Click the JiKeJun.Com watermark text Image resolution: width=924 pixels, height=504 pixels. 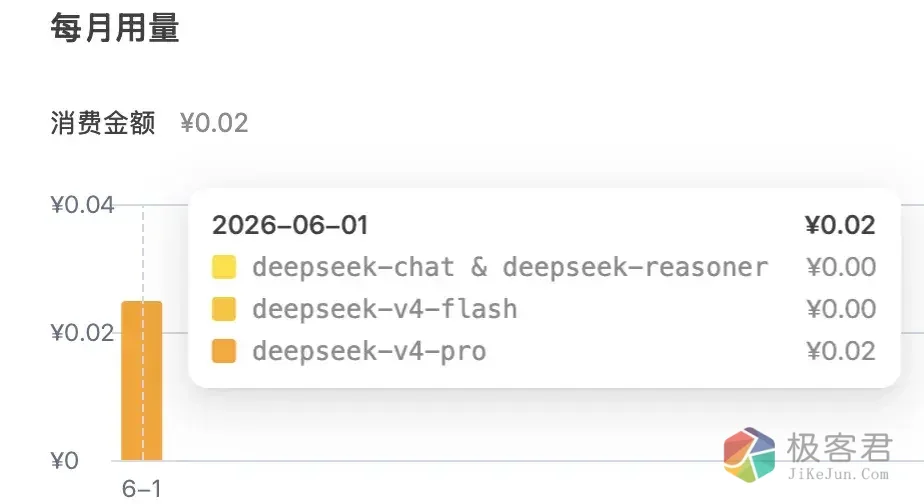[838, 474]
